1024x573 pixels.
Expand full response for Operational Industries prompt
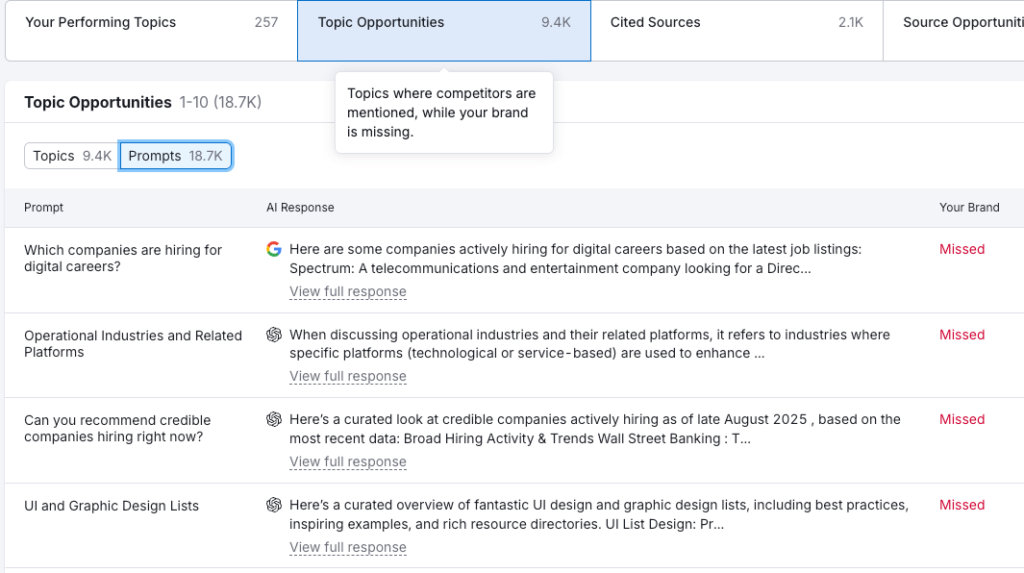[x=348, y=377]
